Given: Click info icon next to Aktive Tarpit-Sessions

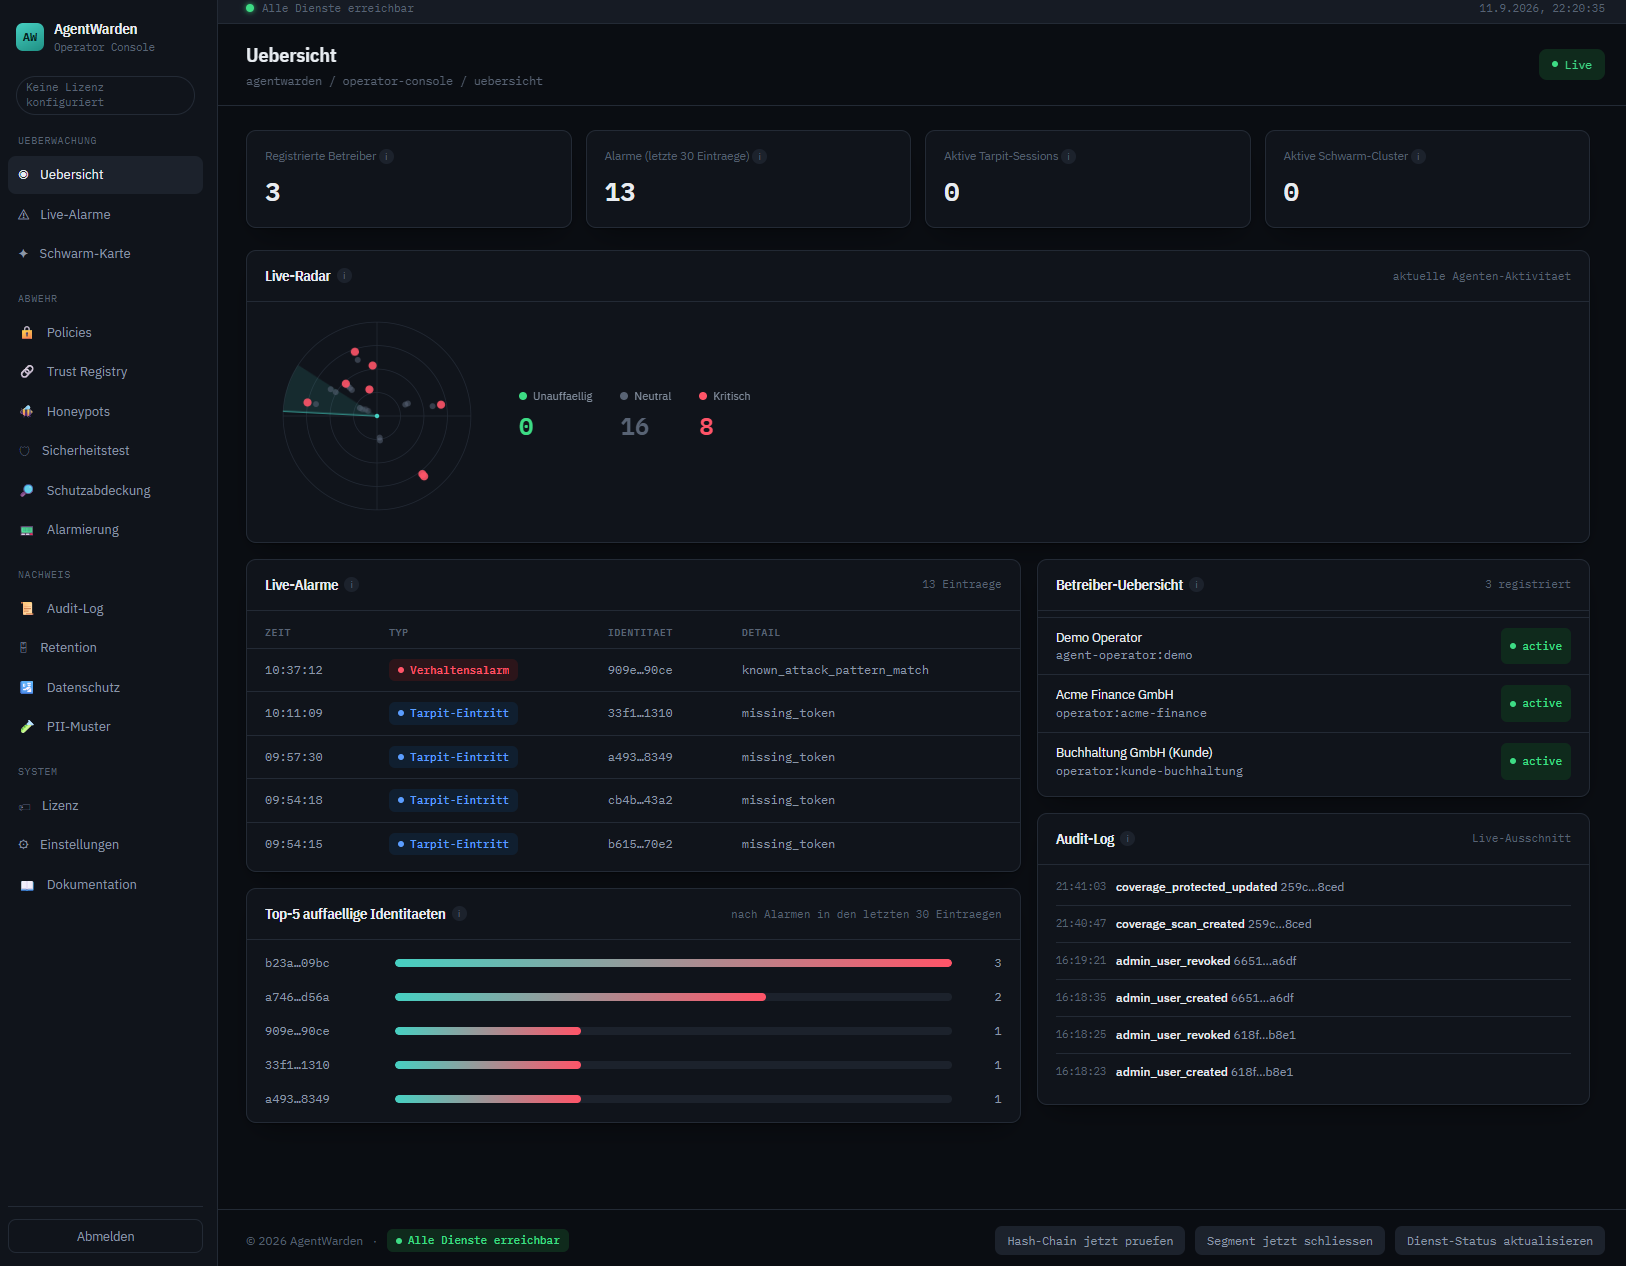Looking at the screenshot, I should coord(1069,156).
